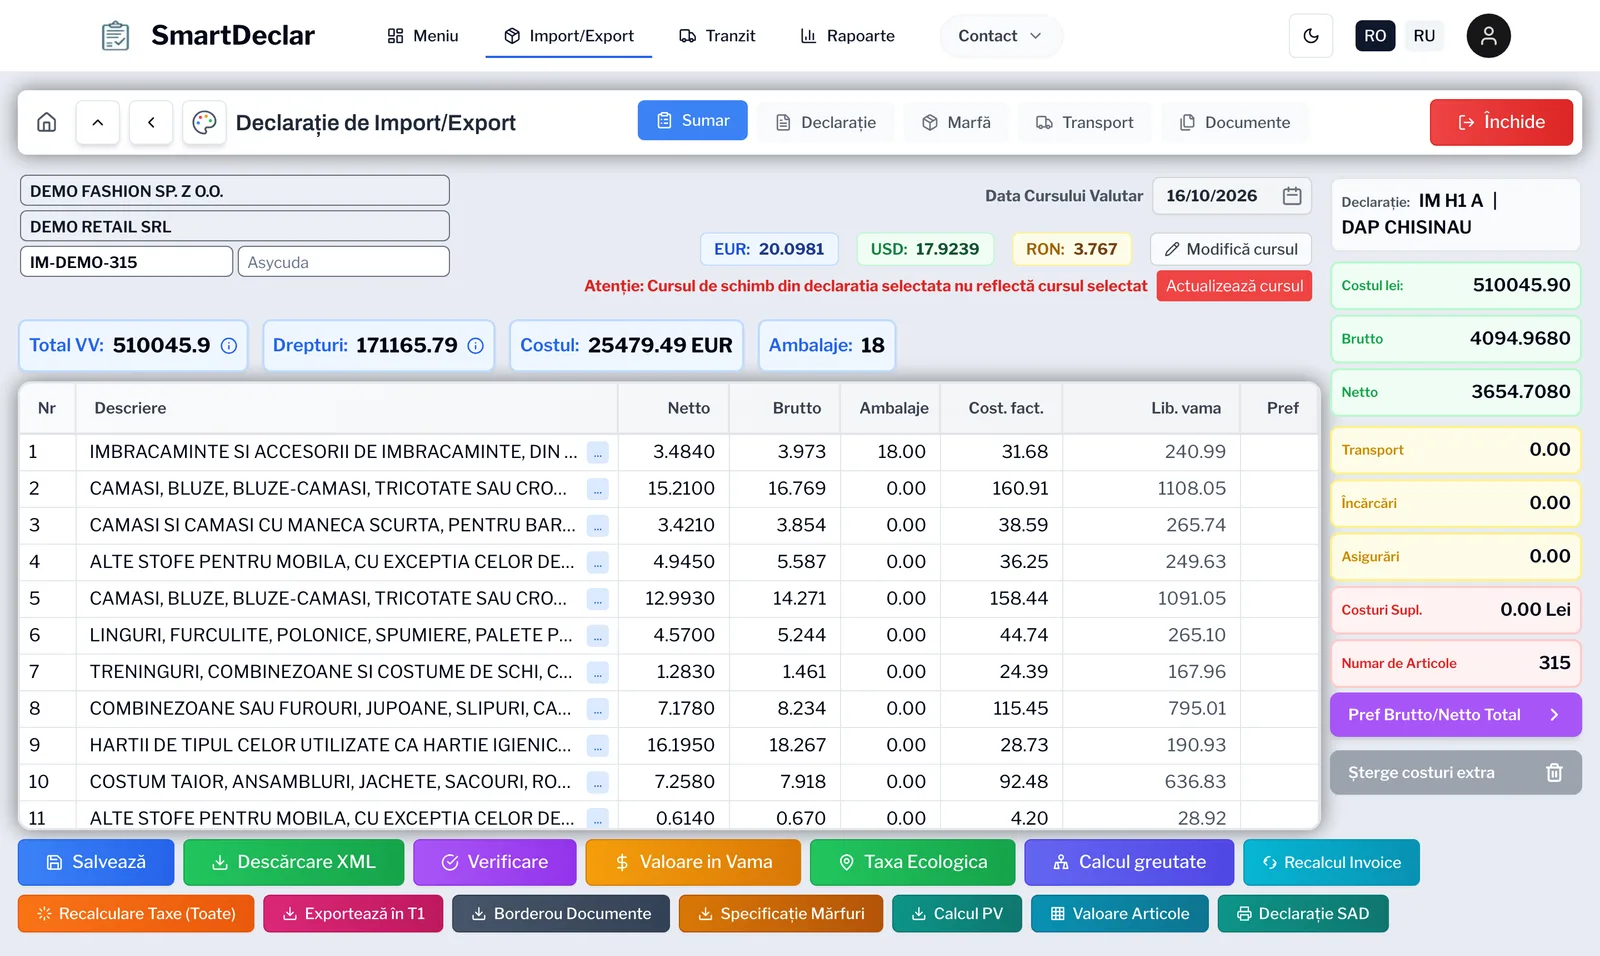This screenshot has height=956, width=1600.
Task: Expand the Contact dropdown
Action: (1000, 36)
